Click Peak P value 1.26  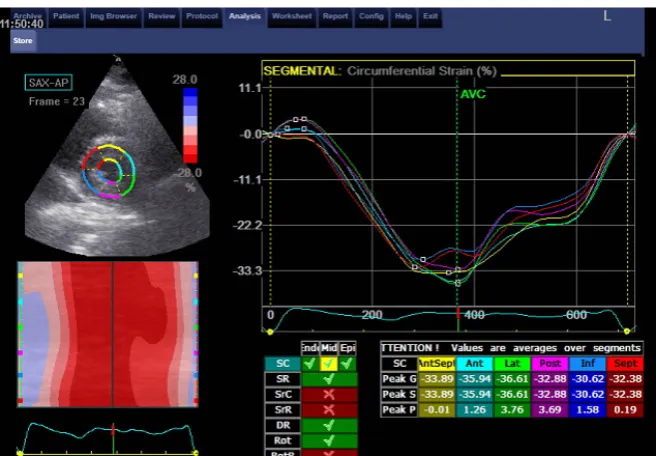point(474,410)
